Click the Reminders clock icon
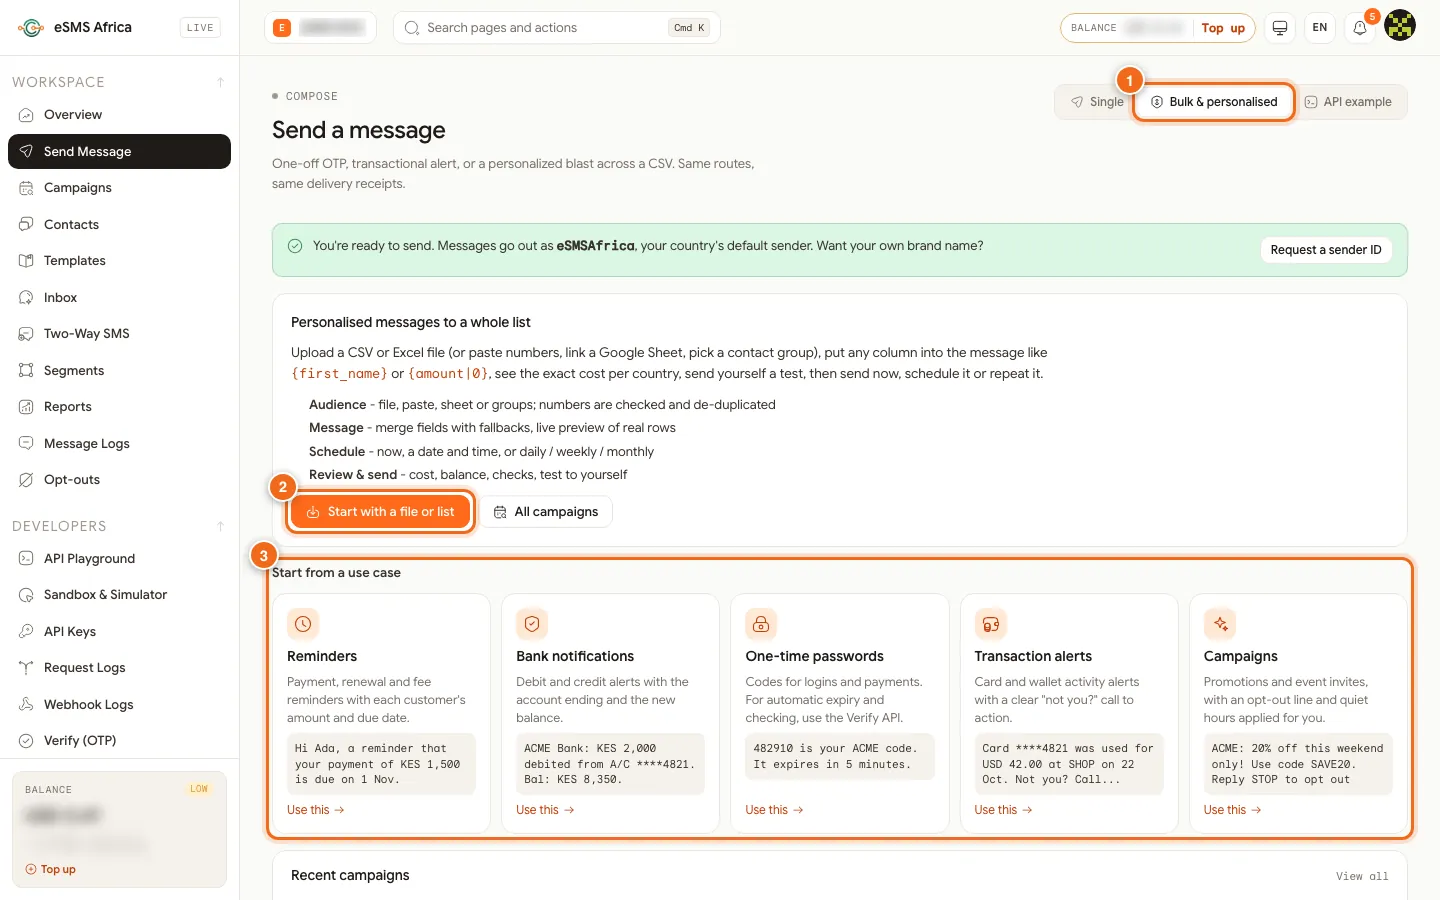Viewport: 1440px width, 900px height. click(303, 624)
